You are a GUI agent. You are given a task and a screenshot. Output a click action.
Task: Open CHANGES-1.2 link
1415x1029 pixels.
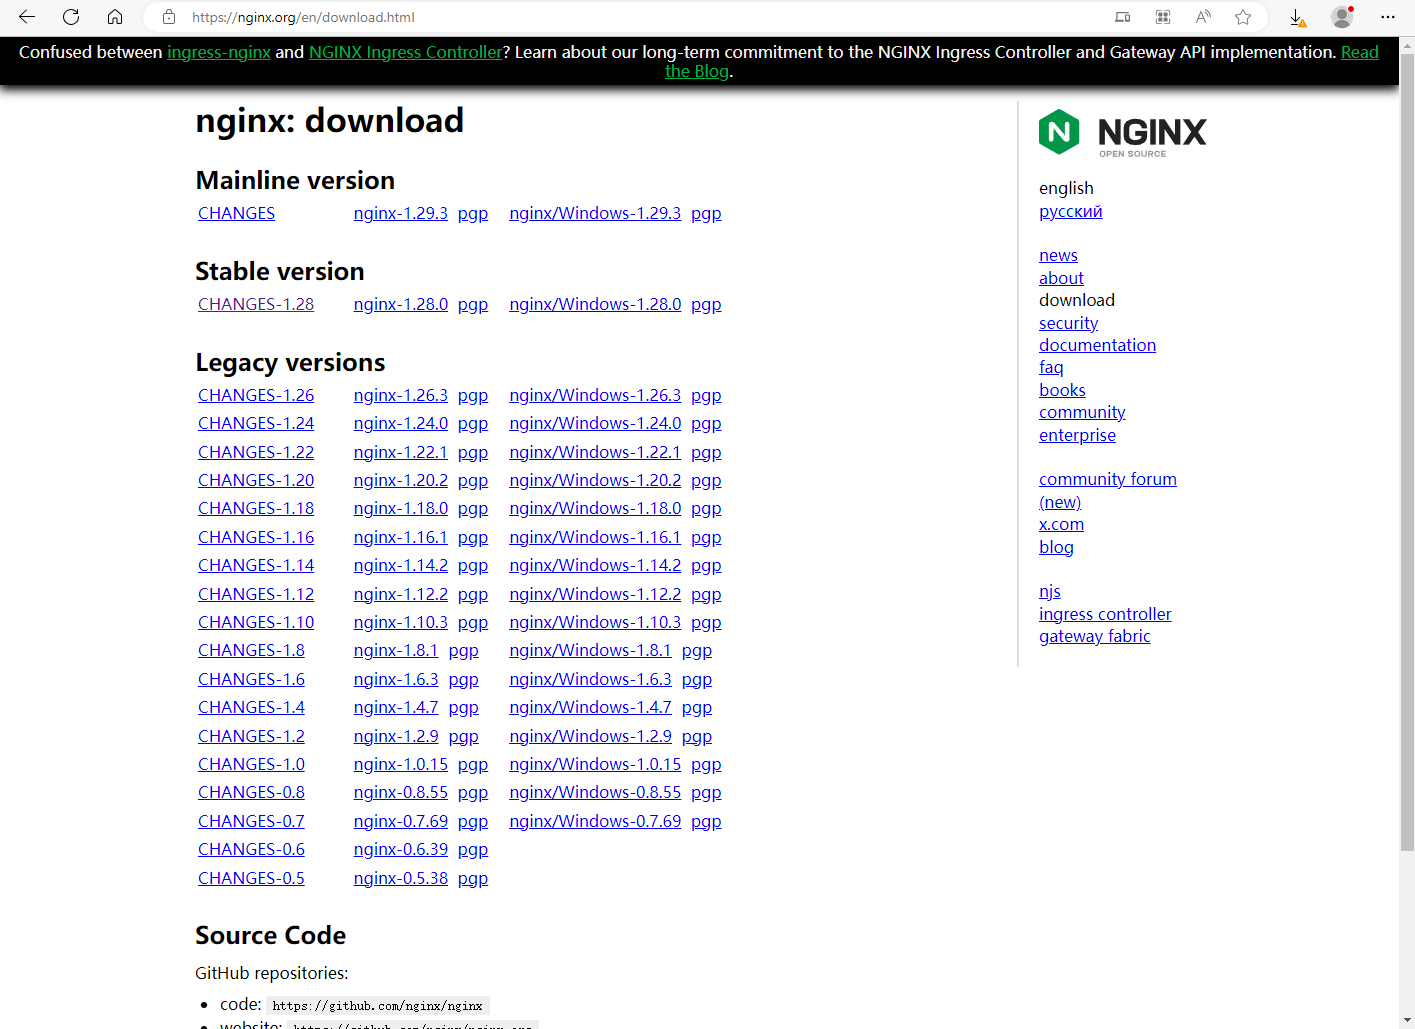tap(251, 736)
